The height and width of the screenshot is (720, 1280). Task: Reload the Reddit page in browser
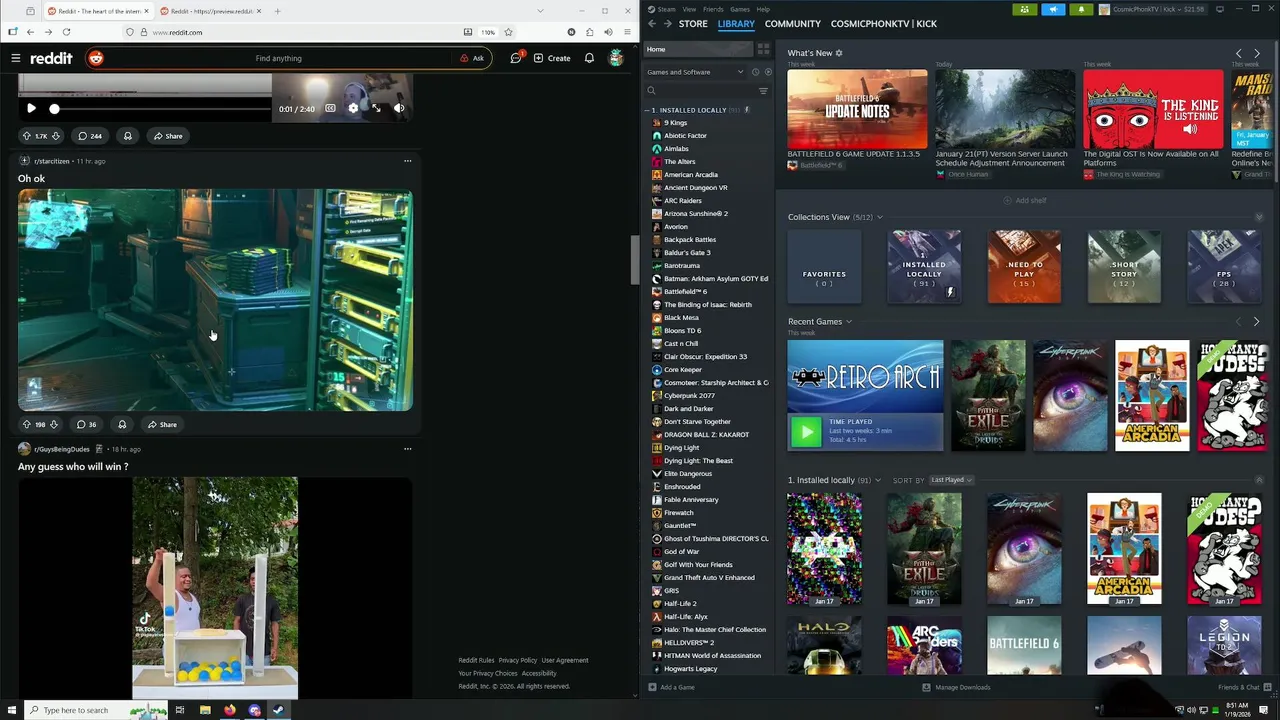click(66, 32)
